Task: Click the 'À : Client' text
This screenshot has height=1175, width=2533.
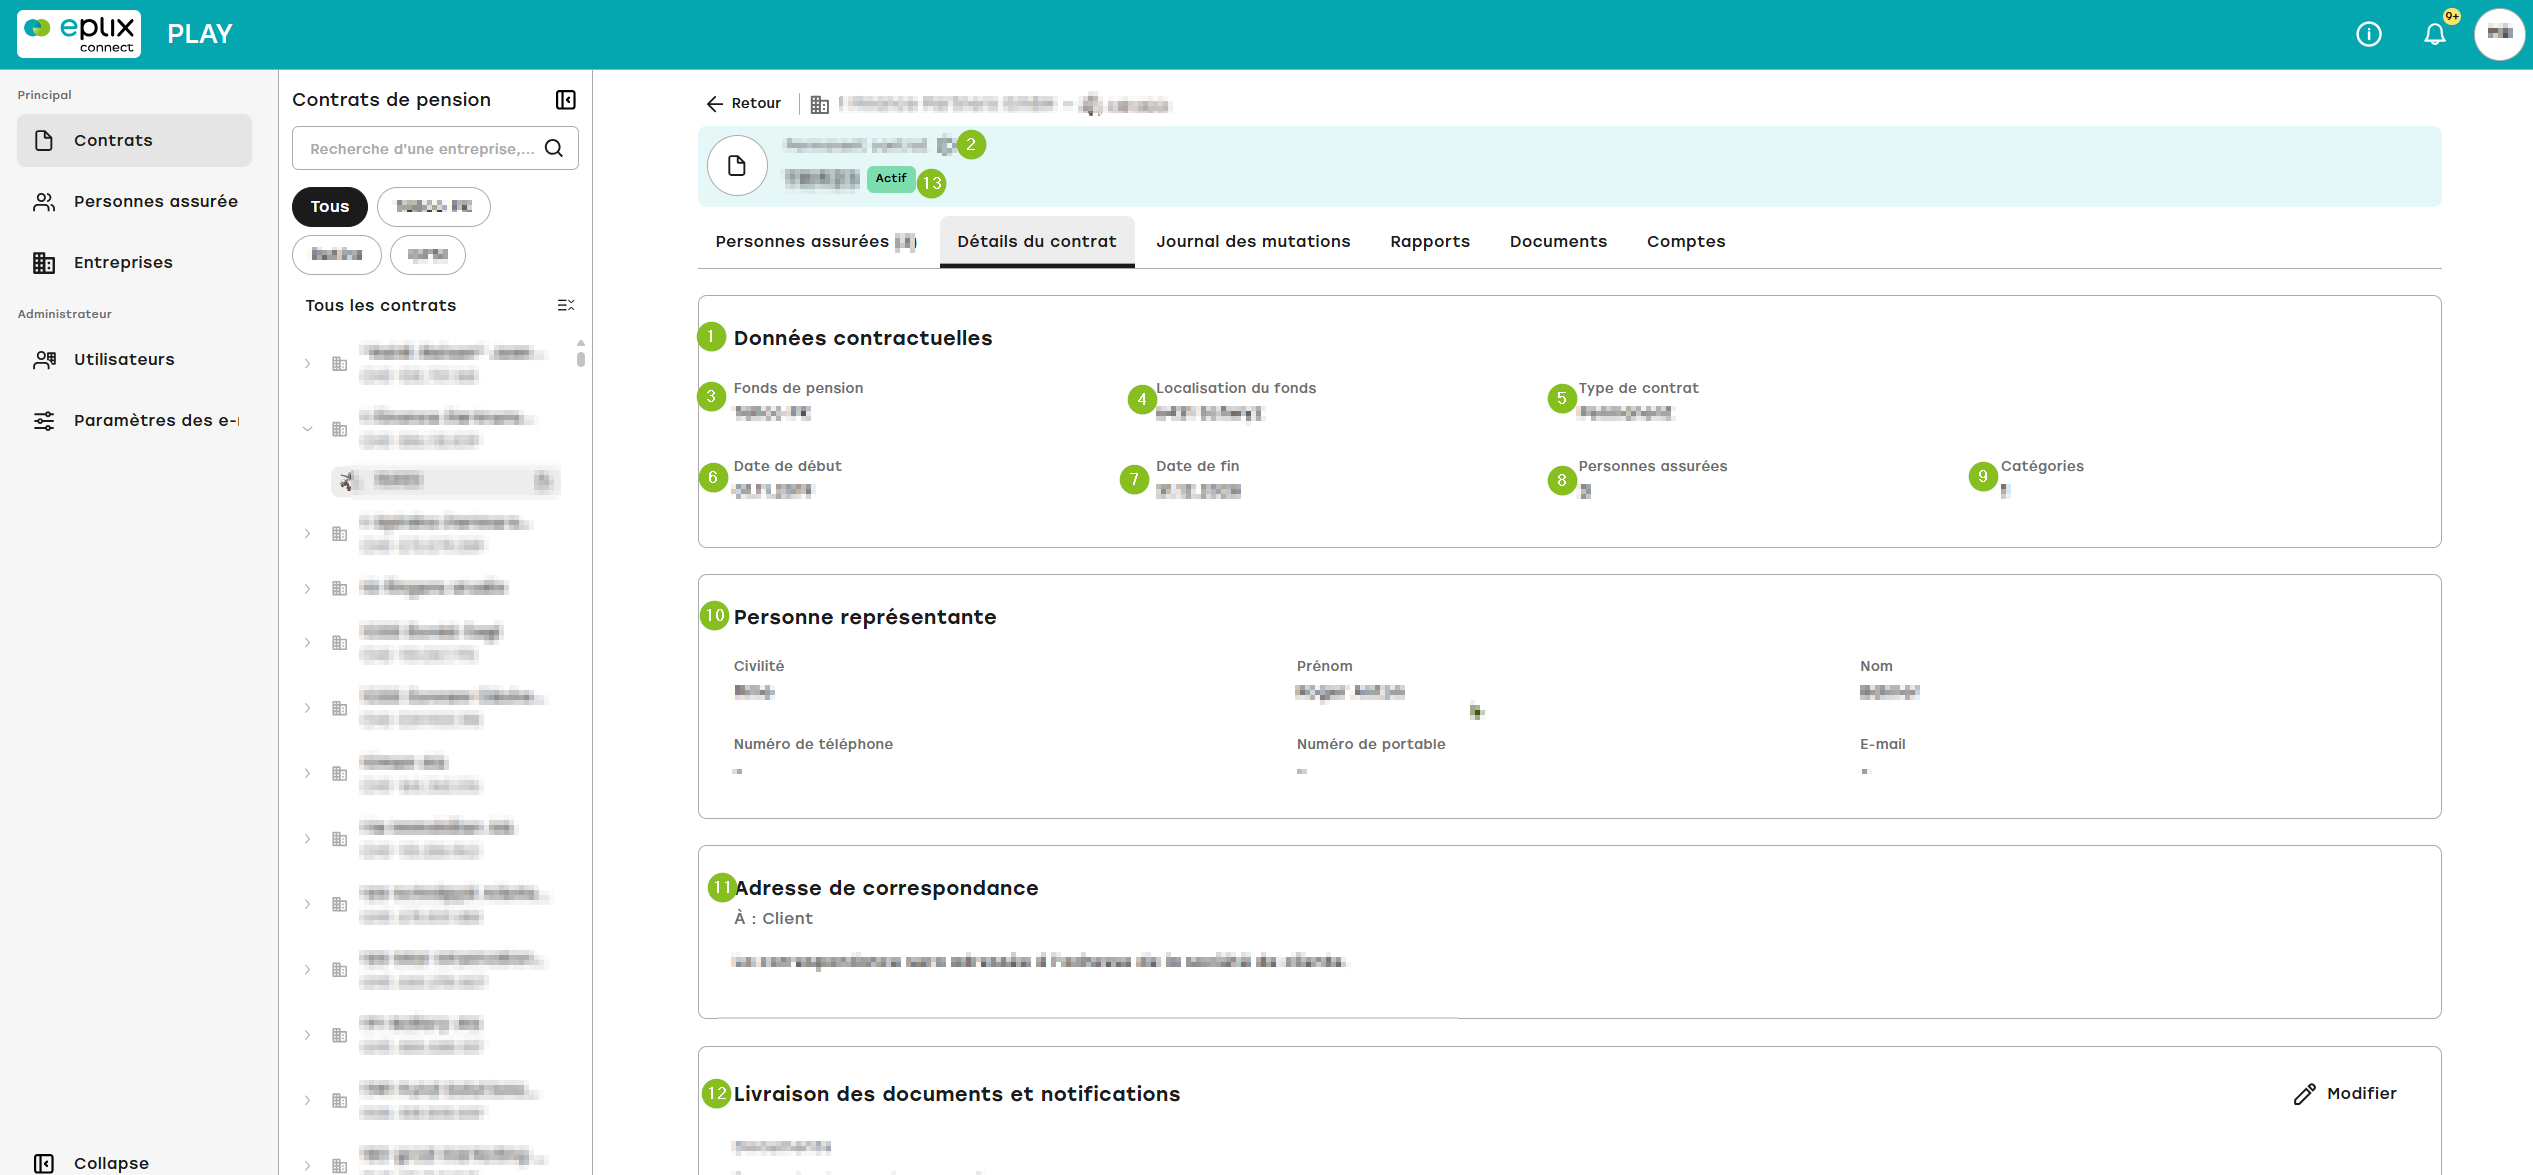Action: point(773,918)
